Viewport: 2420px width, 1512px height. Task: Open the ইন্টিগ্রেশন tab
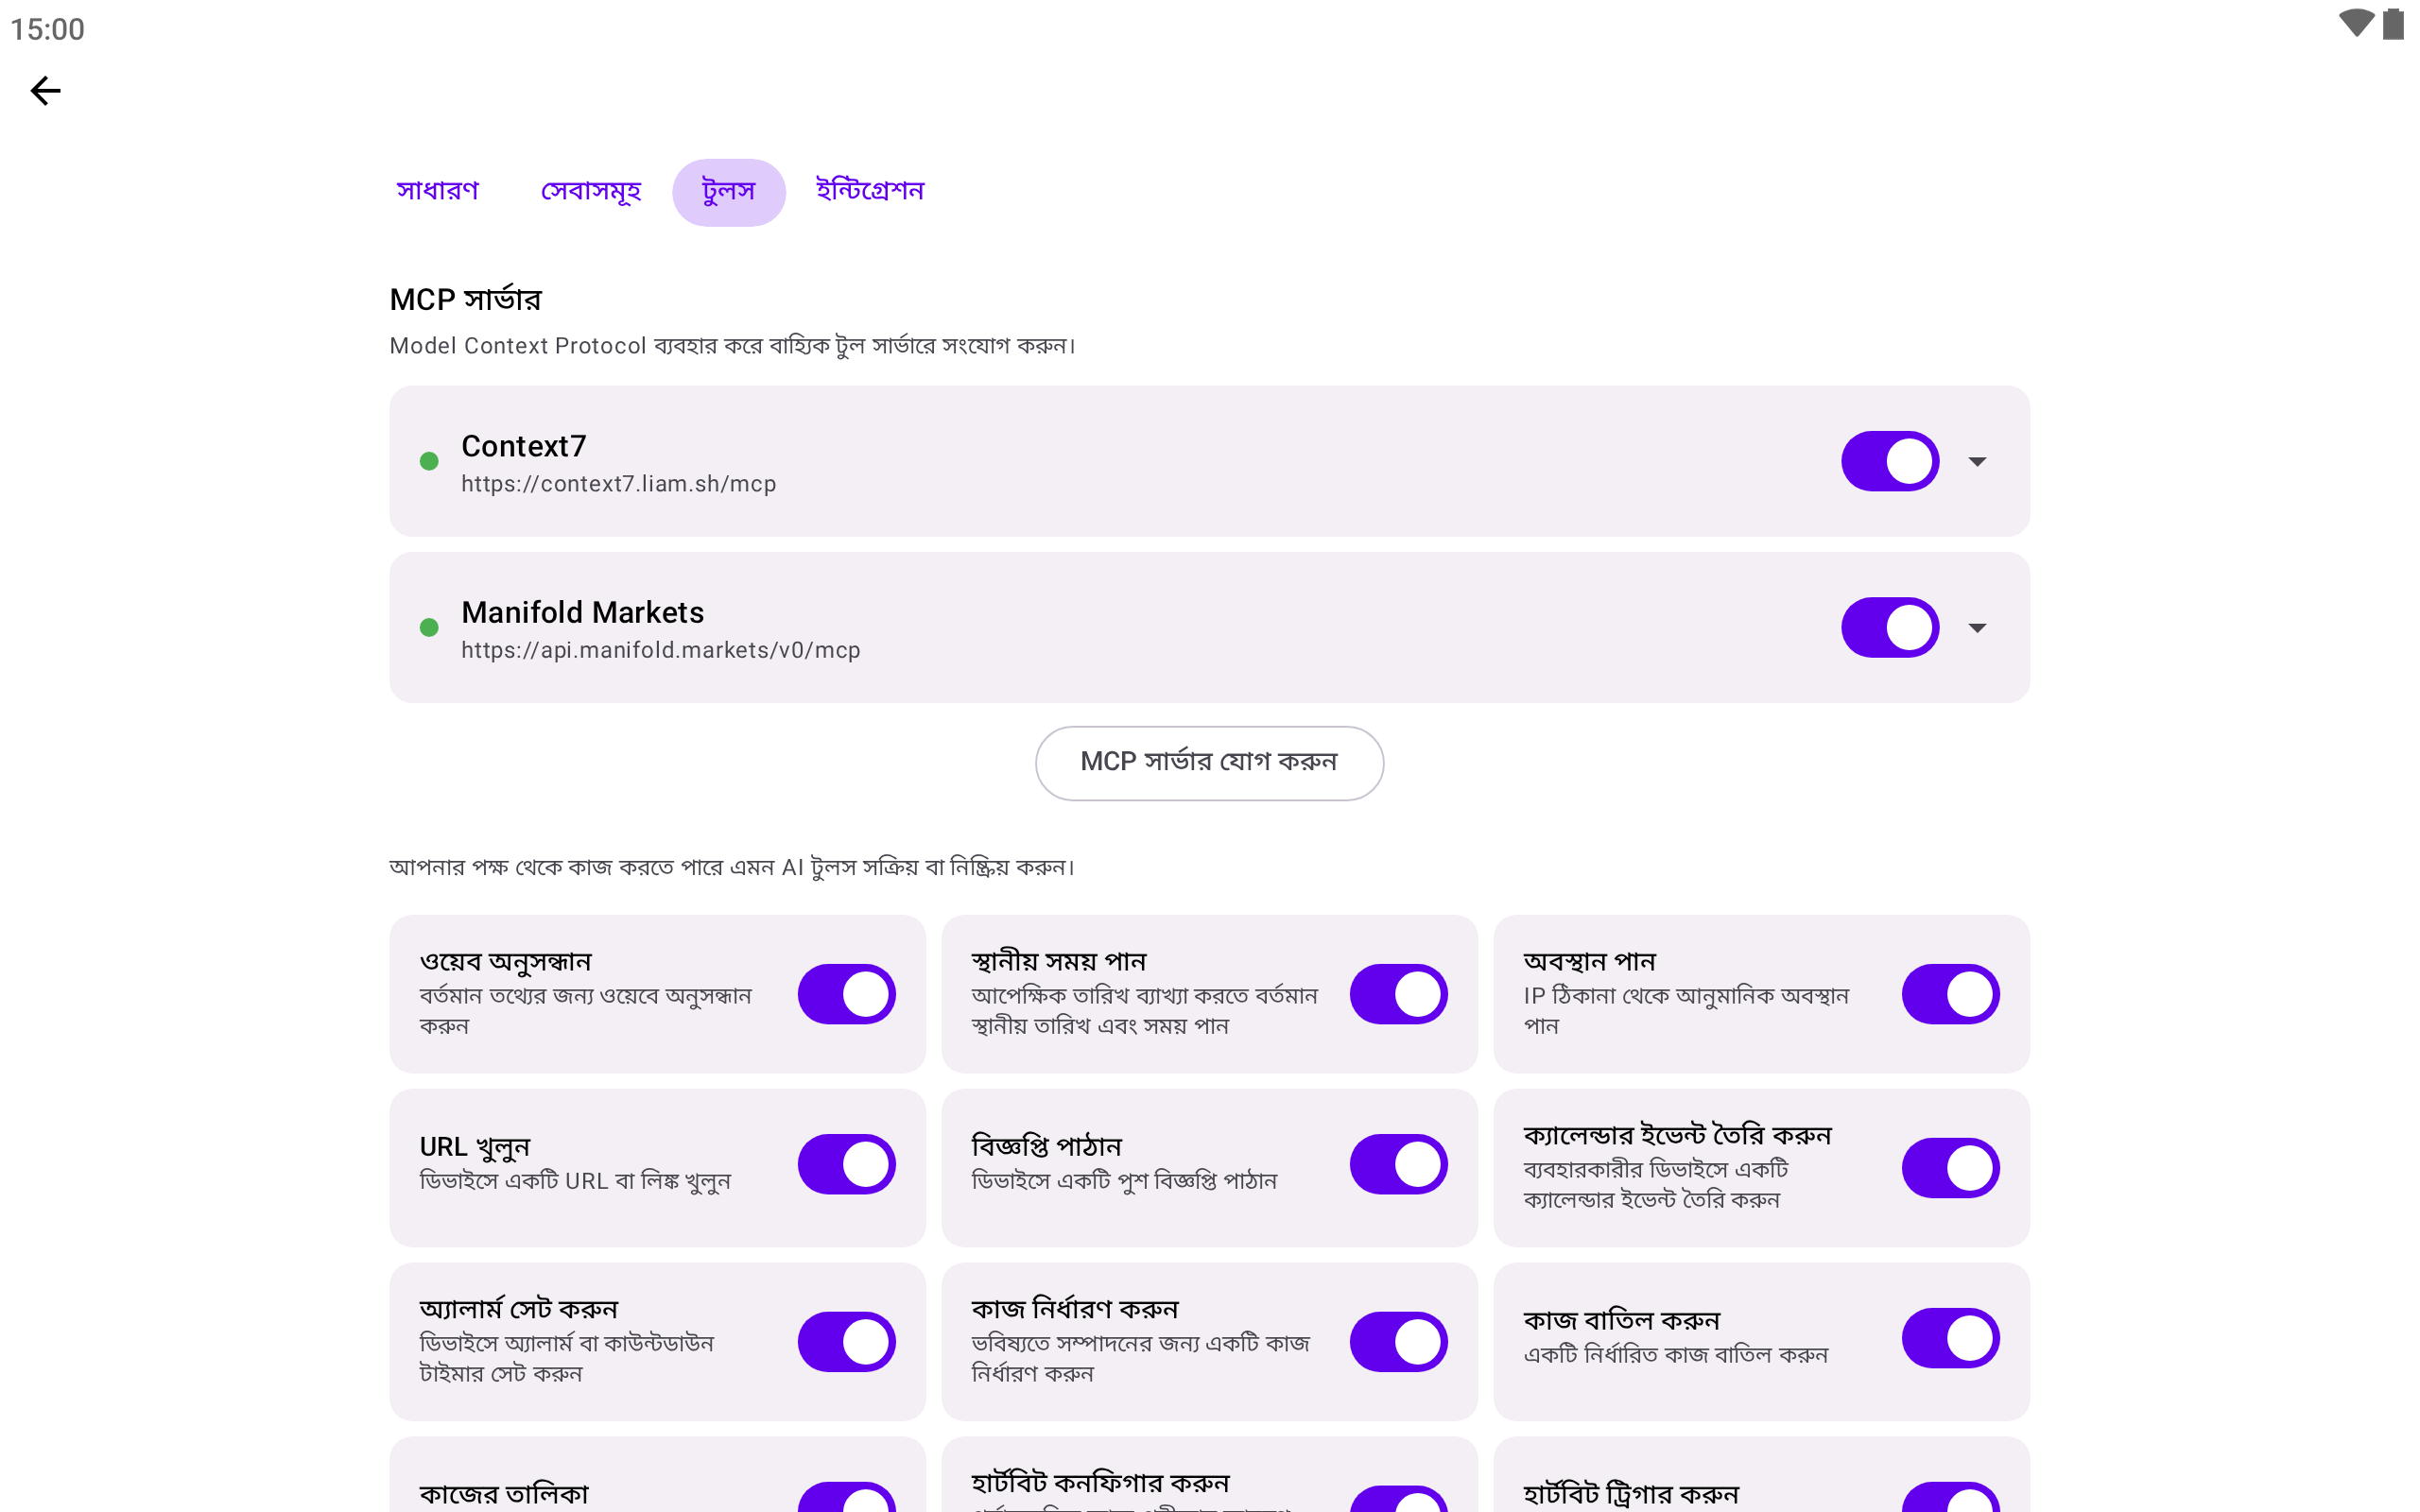click(869, 191)
